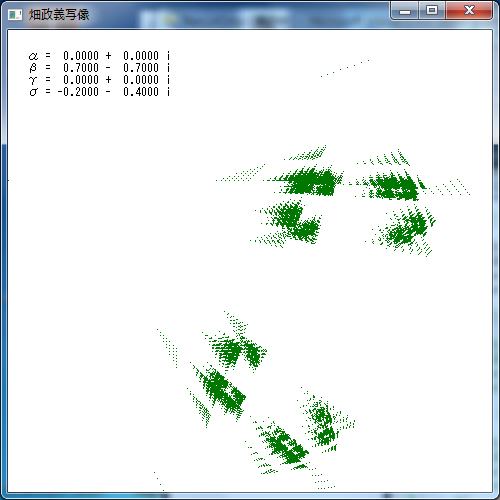
Task: Close the 畑政義写像 window
Action: [x=469, y=11]
